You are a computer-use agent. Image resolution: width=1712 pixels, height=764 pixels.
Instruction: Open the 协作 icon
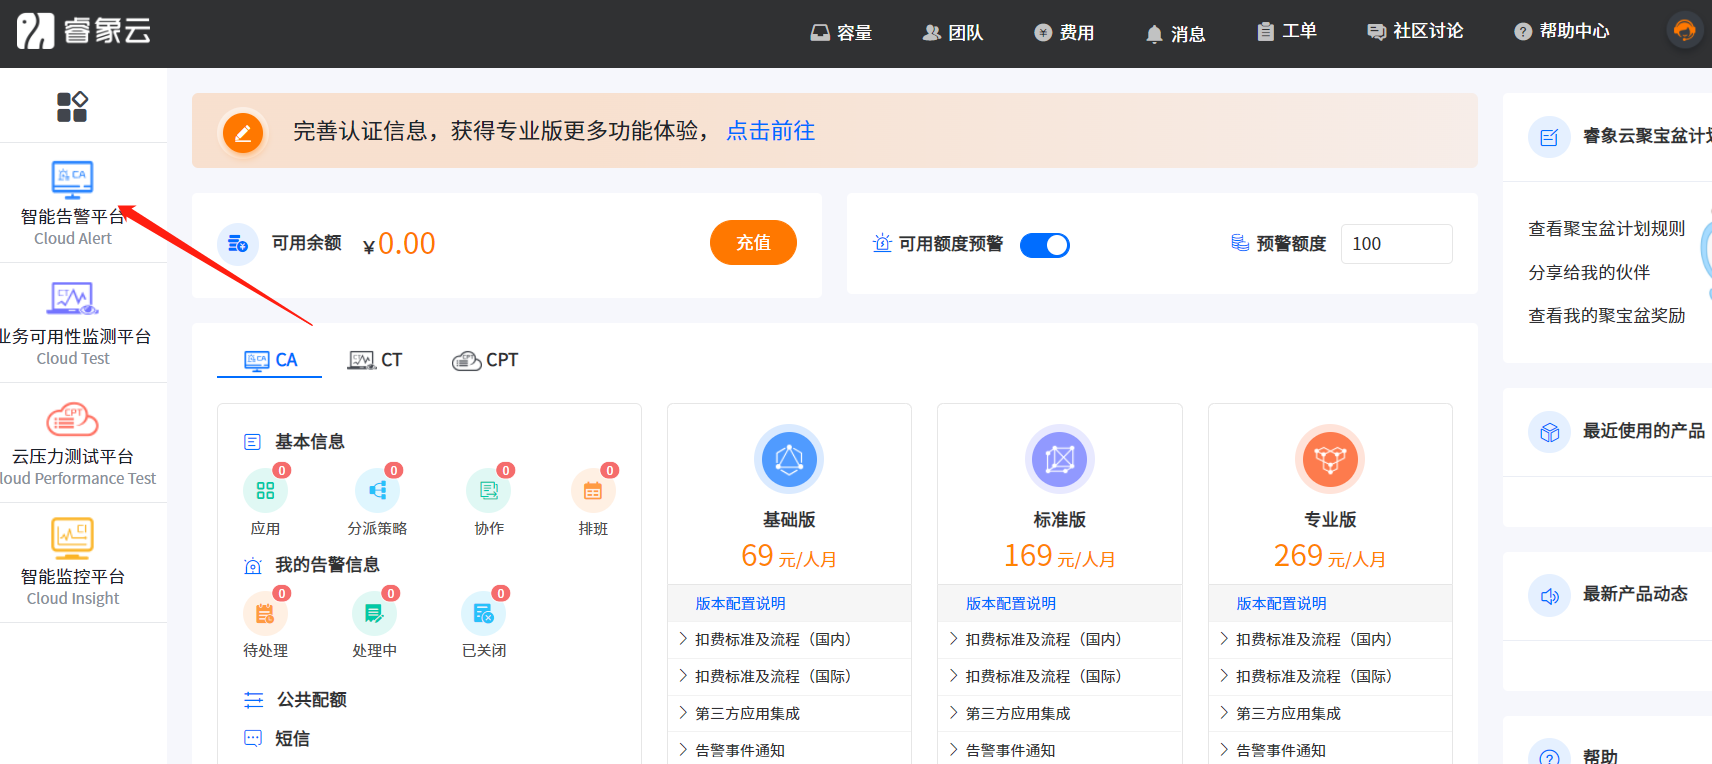click(x=489, y=491)
